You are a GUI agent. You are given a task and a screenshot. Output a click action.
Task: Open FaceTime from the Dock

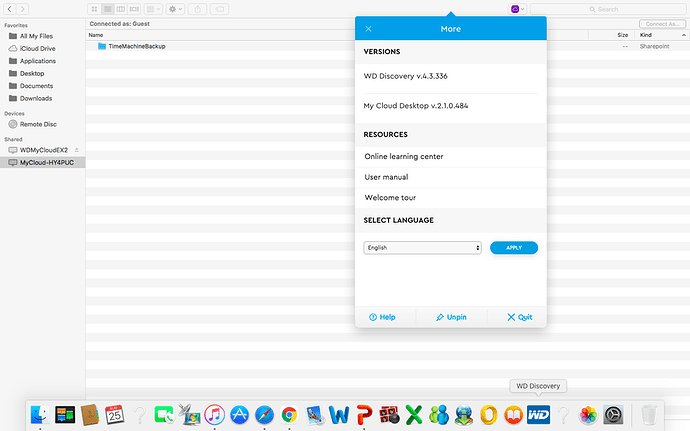click(x=164, y=415)
